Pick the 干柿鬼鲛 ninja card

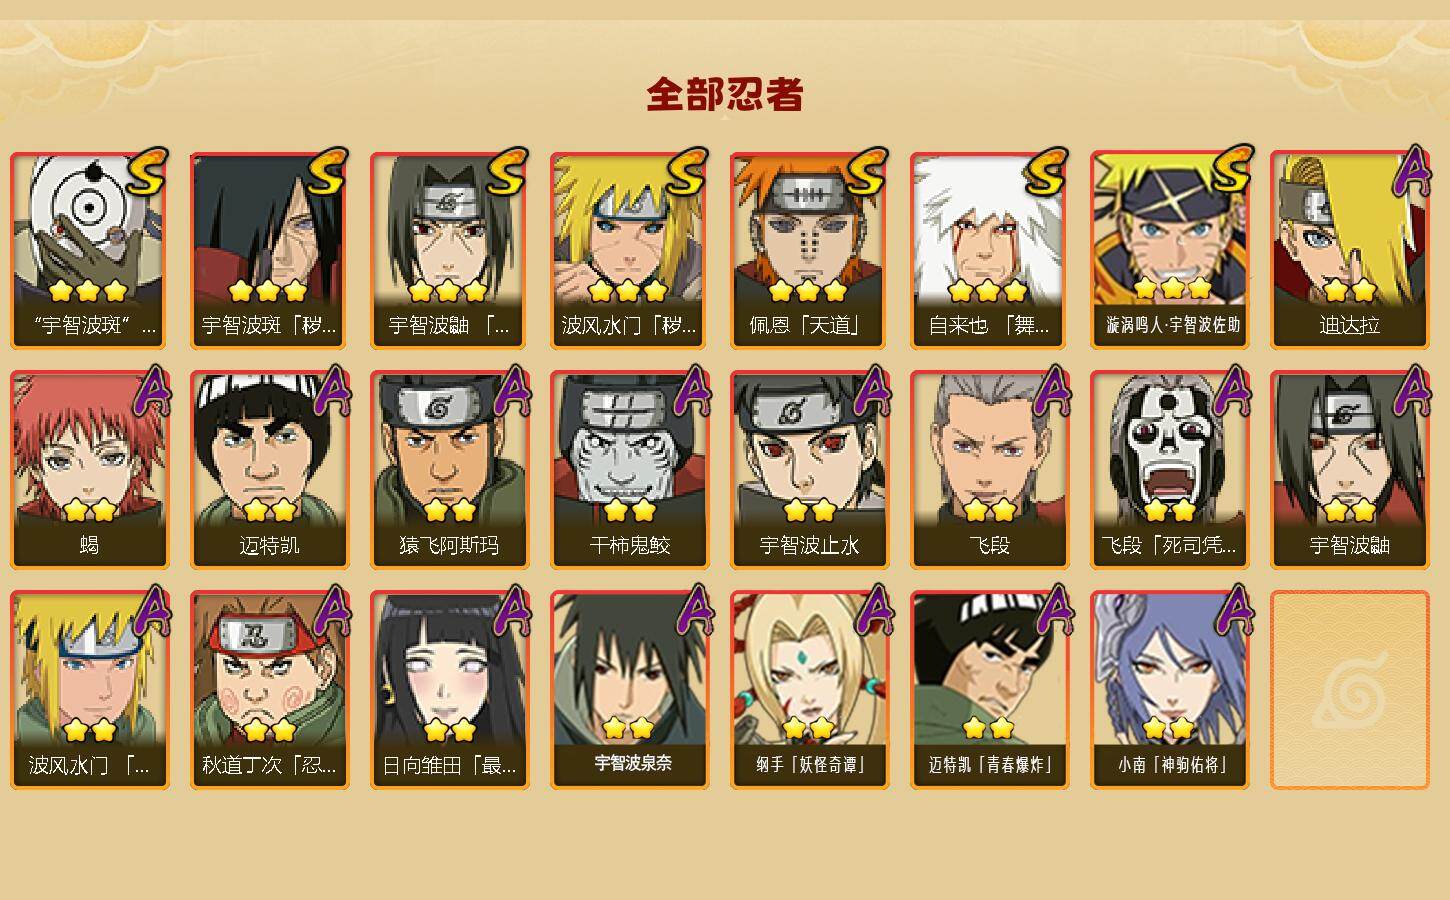tap(630, 470)
